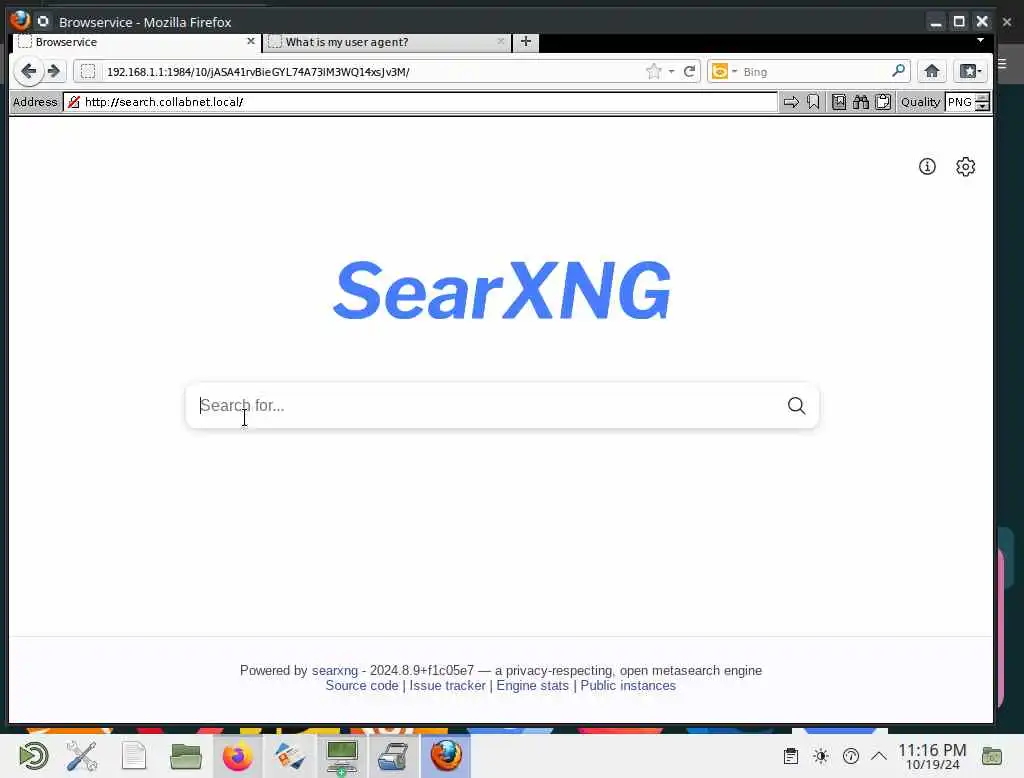
Task: Click the Firefox titlebar window menu icon
Action: 20,21
